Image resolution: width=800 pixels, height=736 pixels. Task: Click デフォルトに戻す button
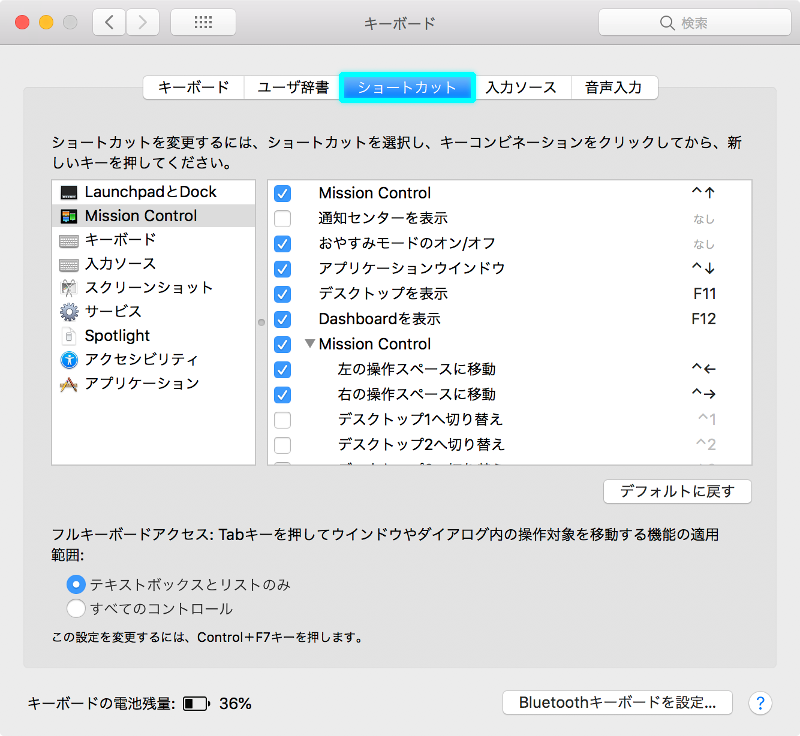(677, 492)
